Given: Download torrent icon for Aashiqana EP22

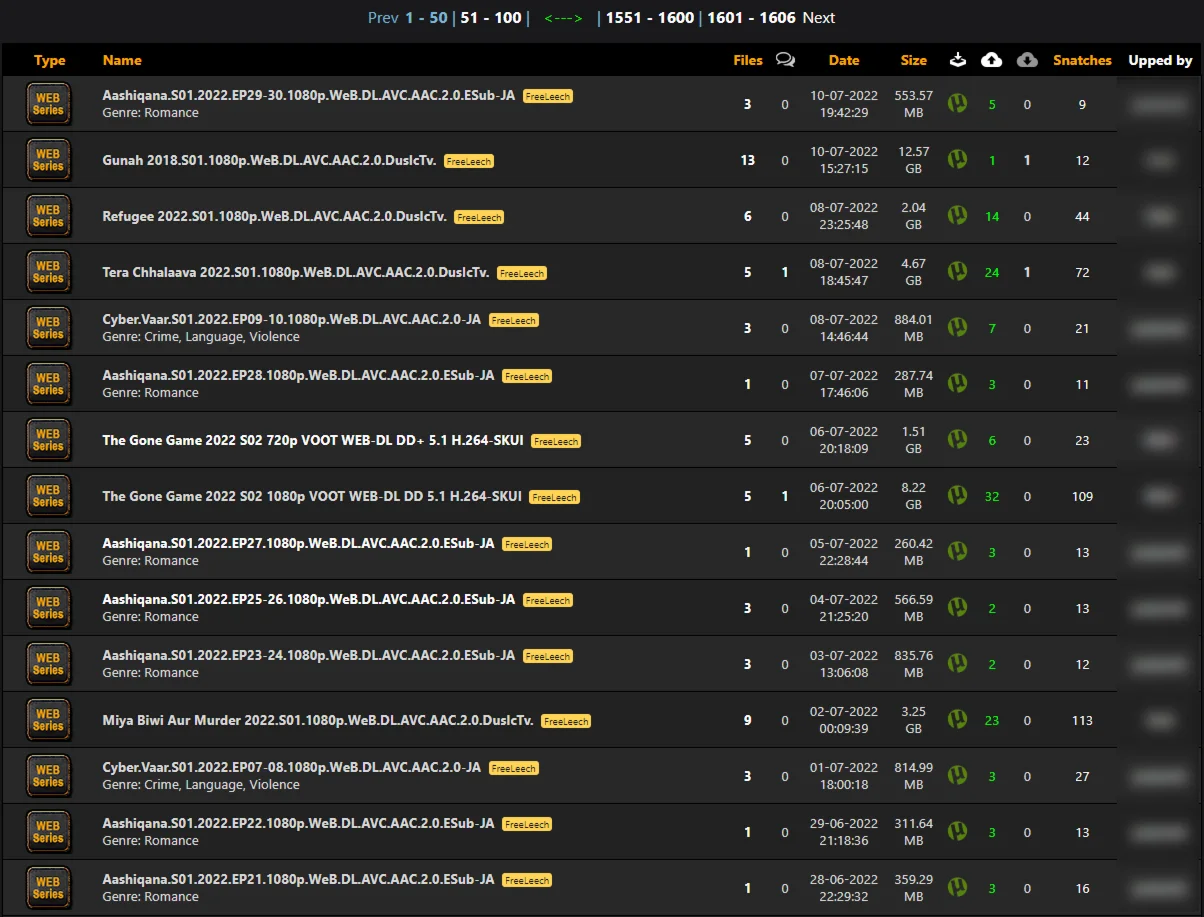Looking at the screenshot, I should 958,831.
